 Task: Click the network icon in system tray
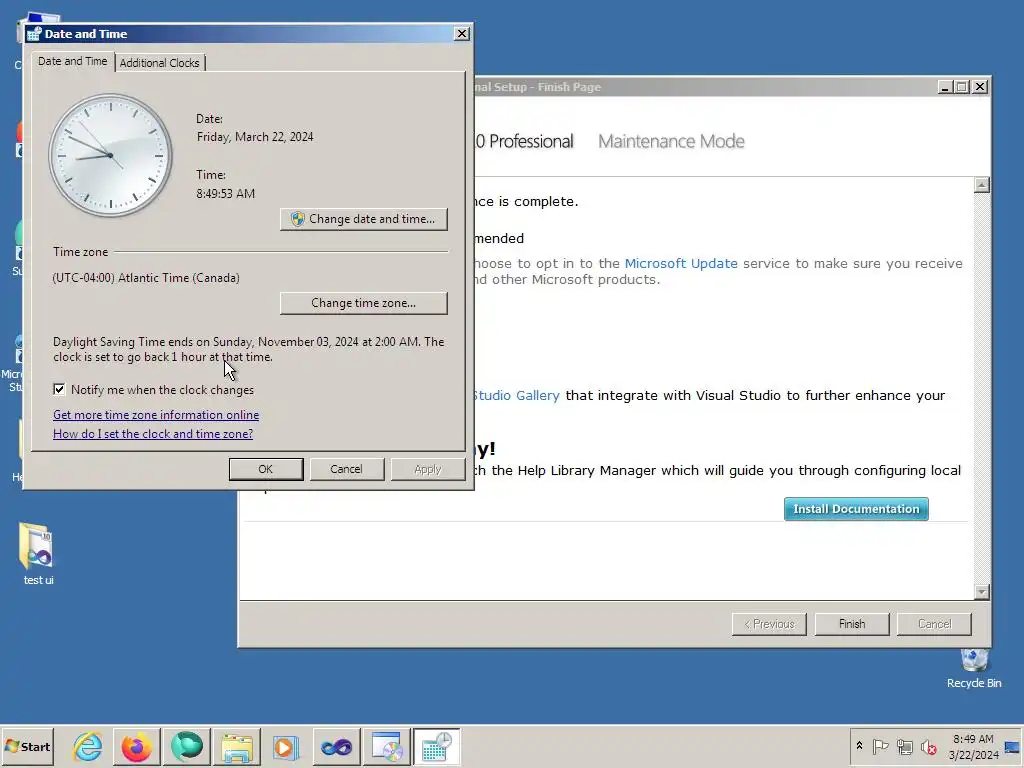[x=904, y=746]
